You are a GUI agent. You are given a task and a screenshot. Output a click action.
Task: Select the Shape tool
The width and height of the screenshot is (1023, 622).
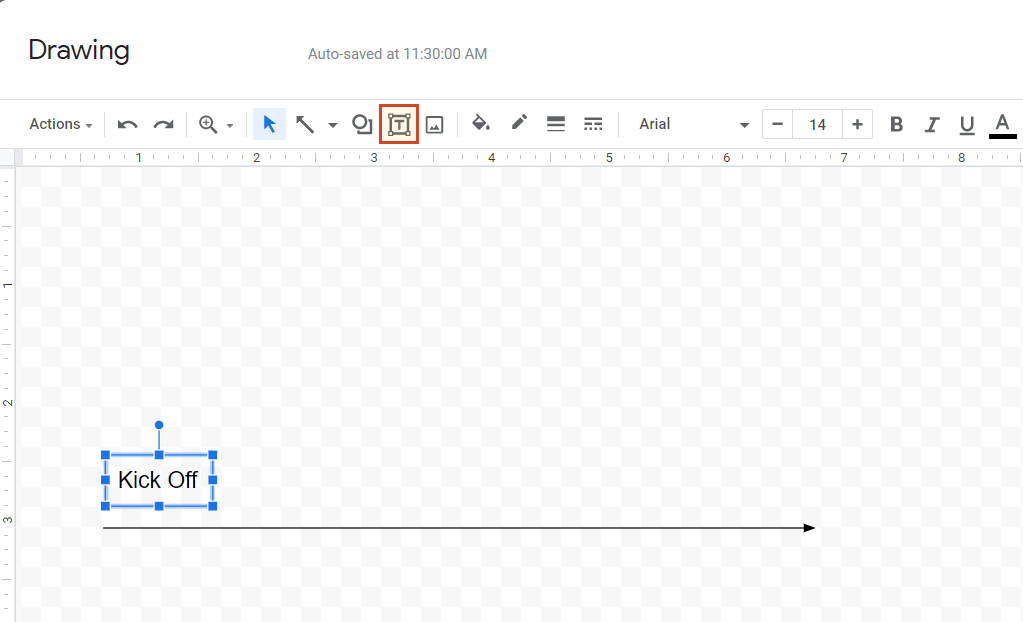pos(361,124)
